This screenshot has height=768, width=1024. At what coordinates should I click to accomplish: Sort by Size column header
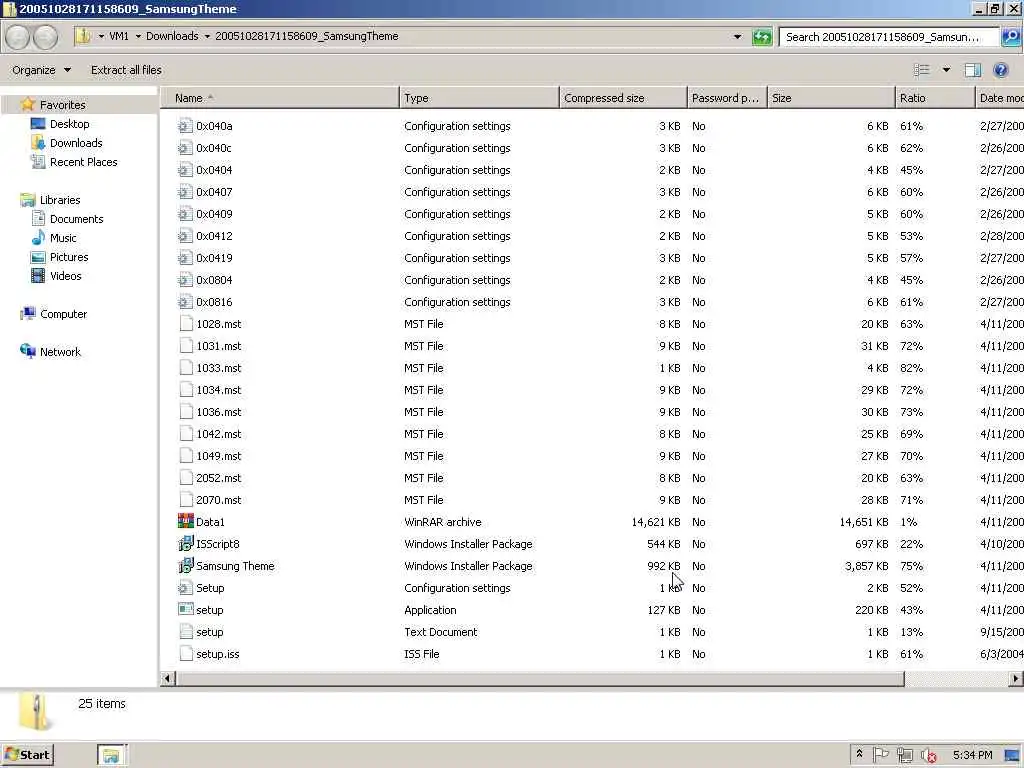pos(831,98)
